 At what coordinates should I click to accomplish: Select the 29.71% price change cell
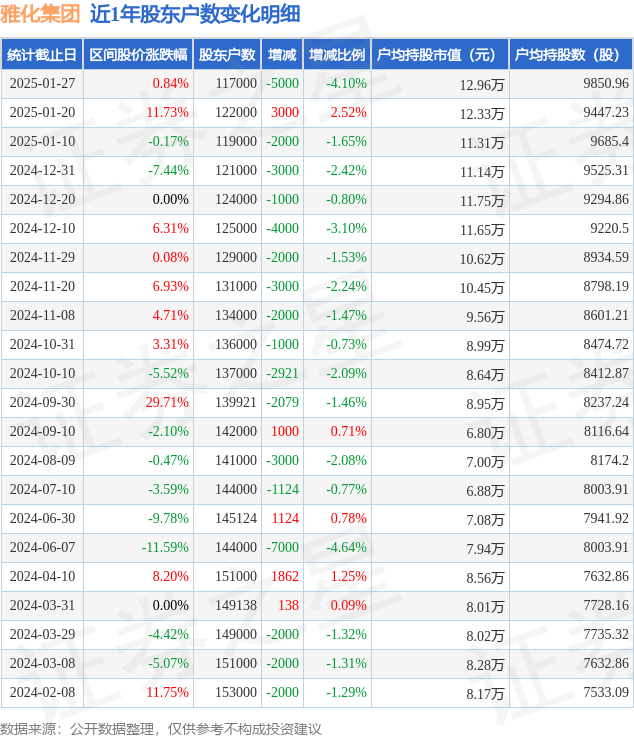(167, 403)
